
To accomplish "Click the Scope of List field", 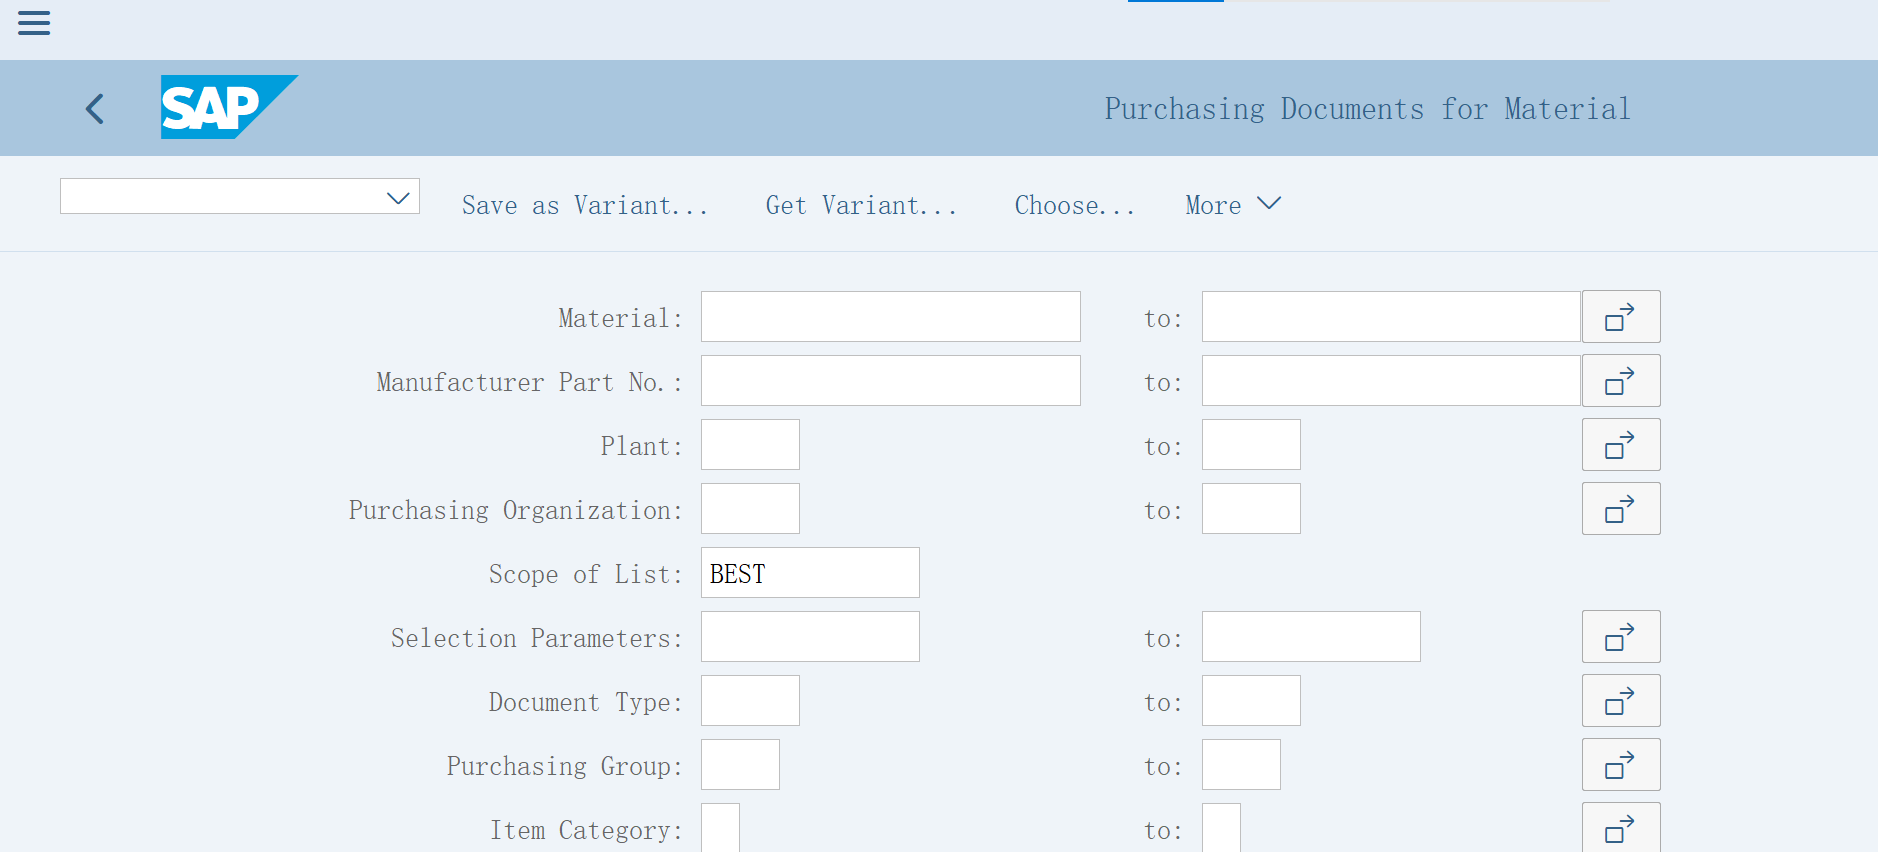I will pos(809,573).
